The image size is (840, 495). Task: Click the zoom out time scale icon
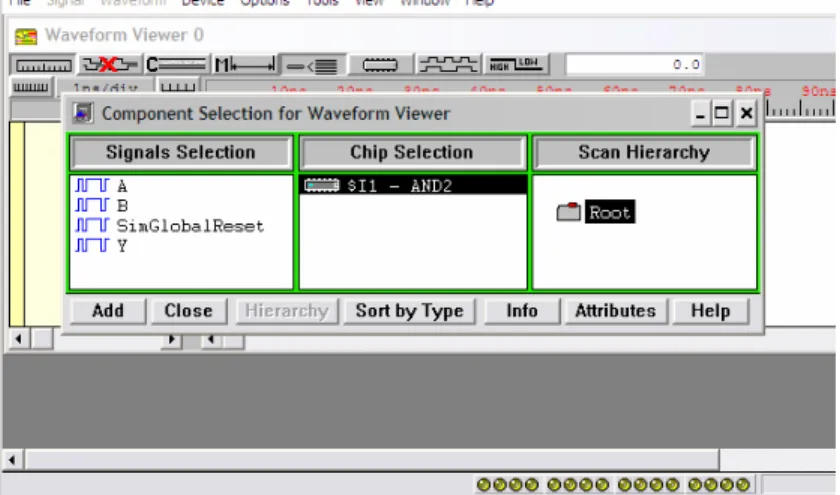pyautogui.click(x=31, y=87)
